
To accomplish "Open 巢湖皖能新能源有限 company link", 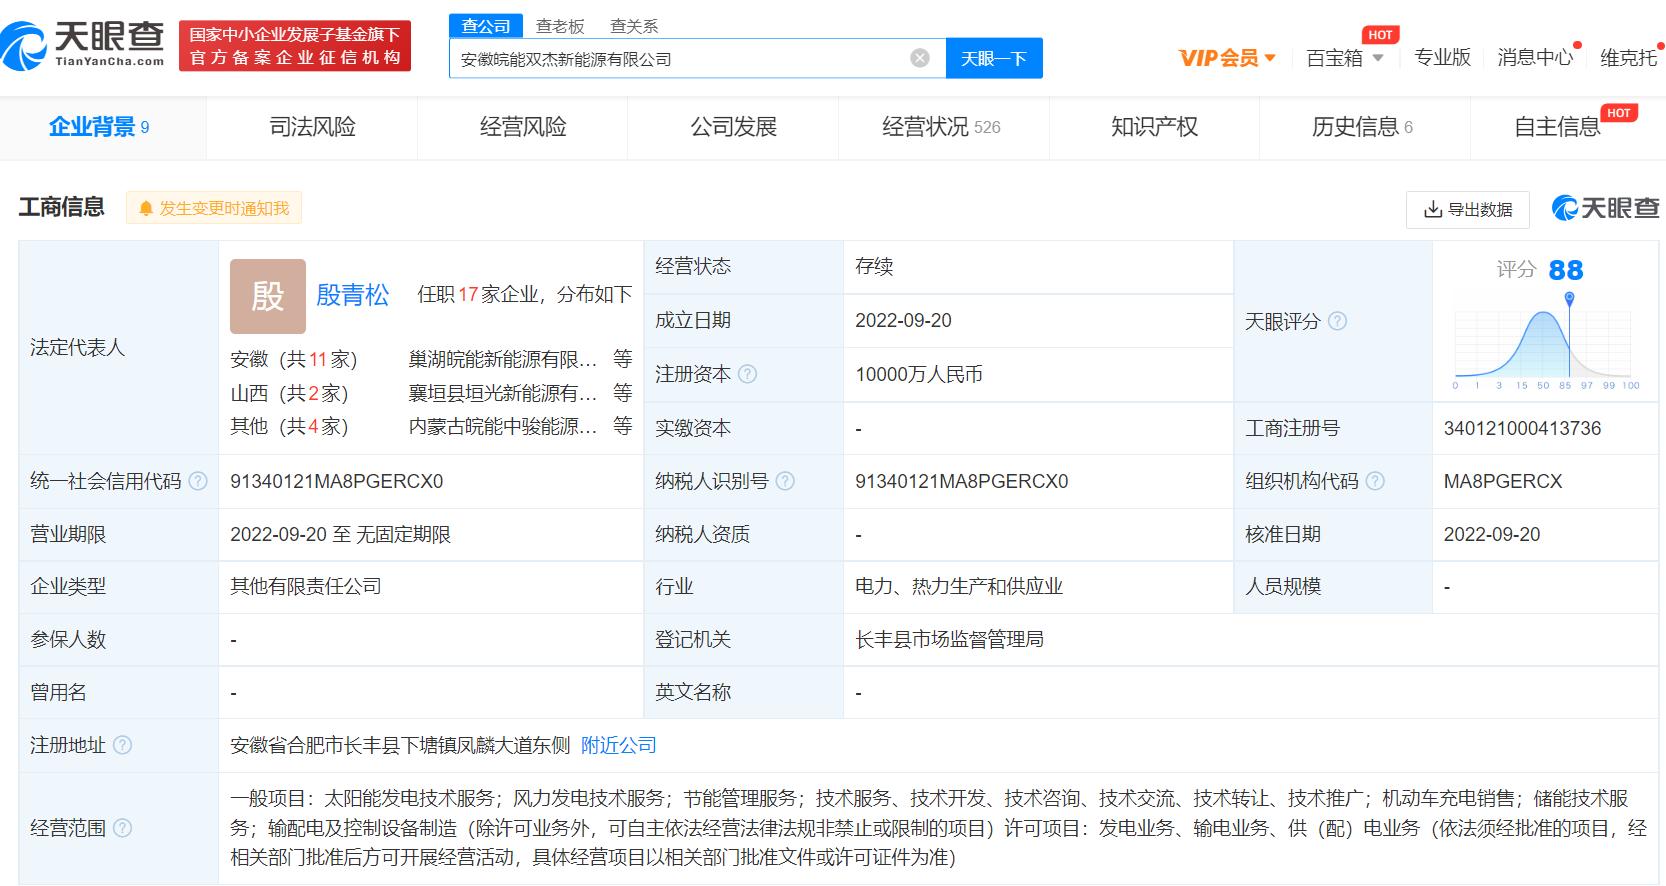I will (503, 359).
